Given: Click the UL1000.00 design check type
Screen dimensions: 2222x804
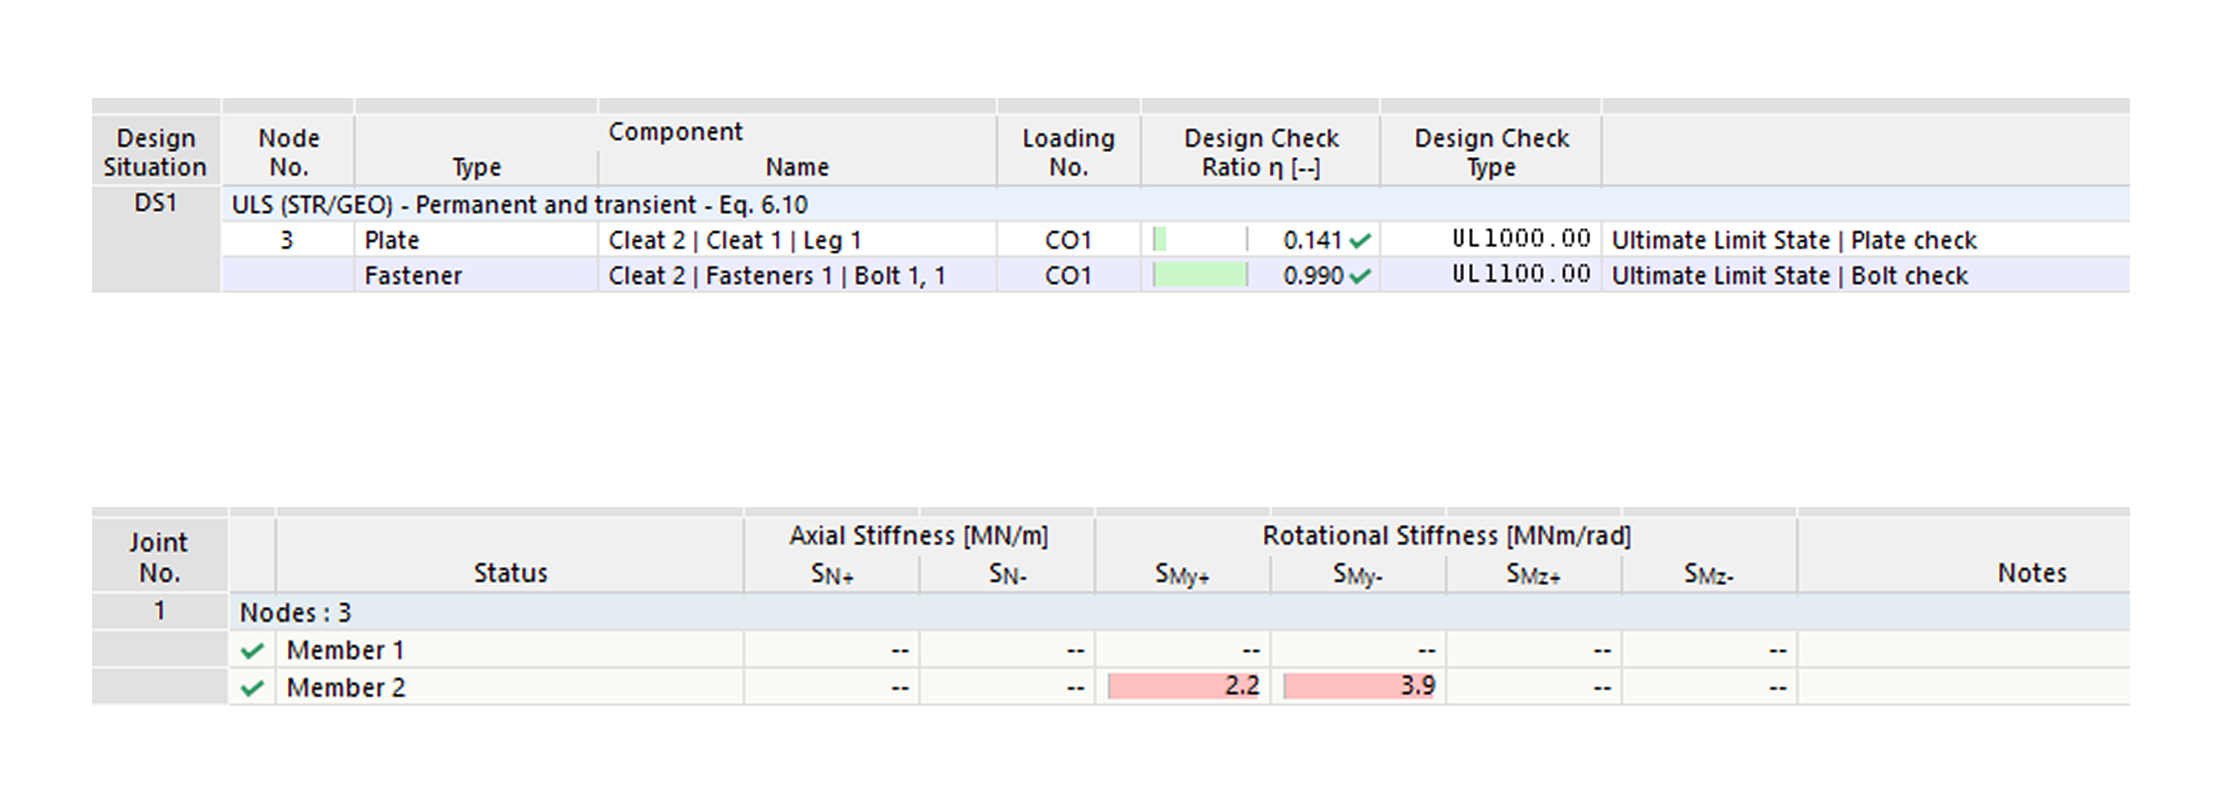Looking at the screenshot, I should pyautogui.click(x=1520, y=240).
